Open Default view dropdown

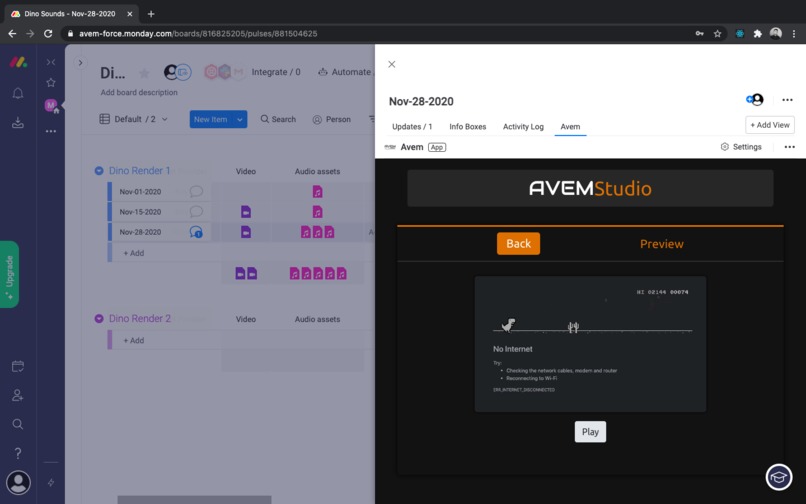pyautogui.click(x=134, y=119)
